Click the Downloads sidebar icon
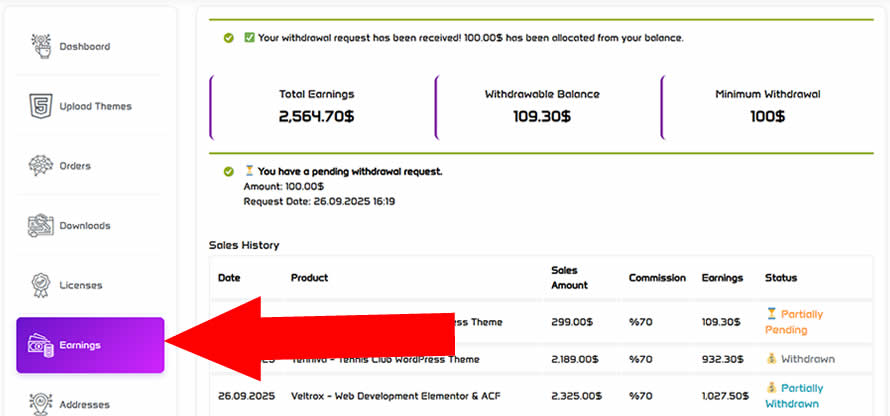Image resolution: width=890 pixels, height=416 pixels. [x=41, y=226]
